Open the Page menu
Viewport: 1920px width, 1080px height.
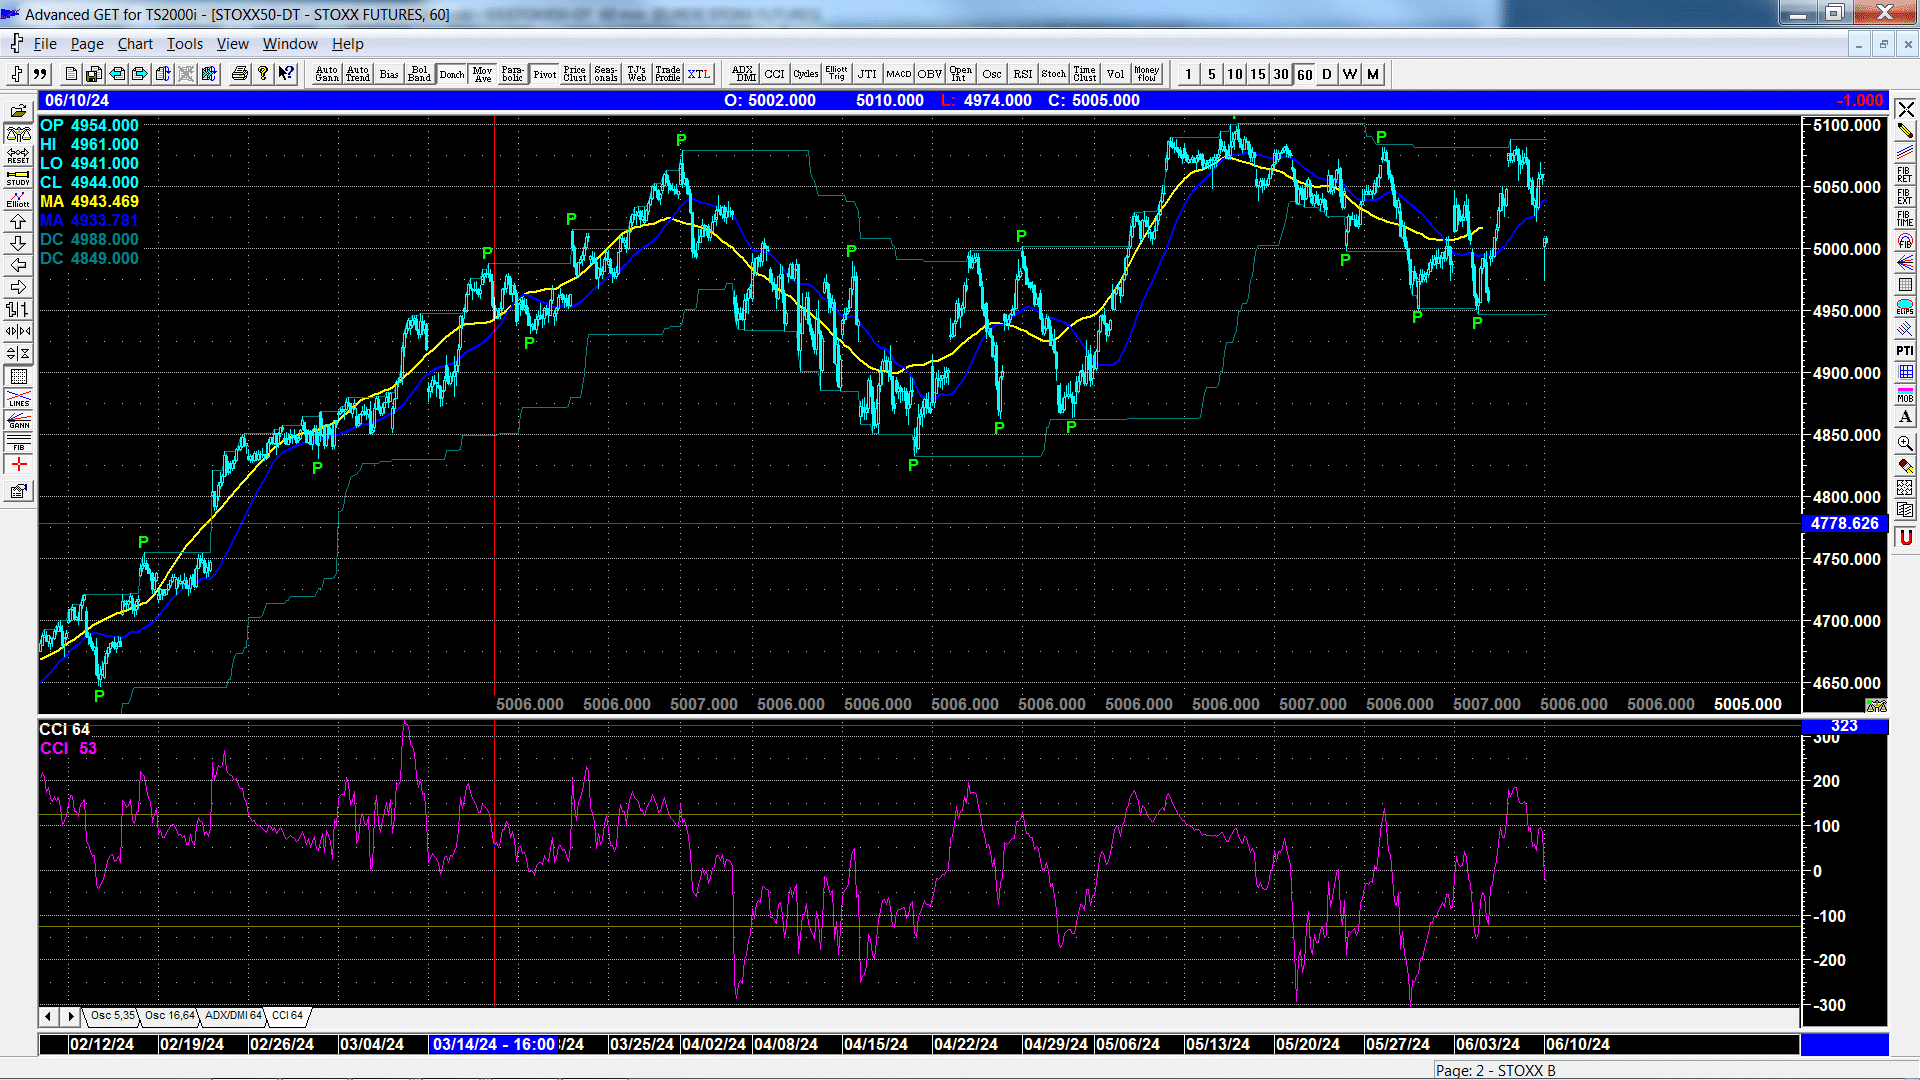point(87,44)
